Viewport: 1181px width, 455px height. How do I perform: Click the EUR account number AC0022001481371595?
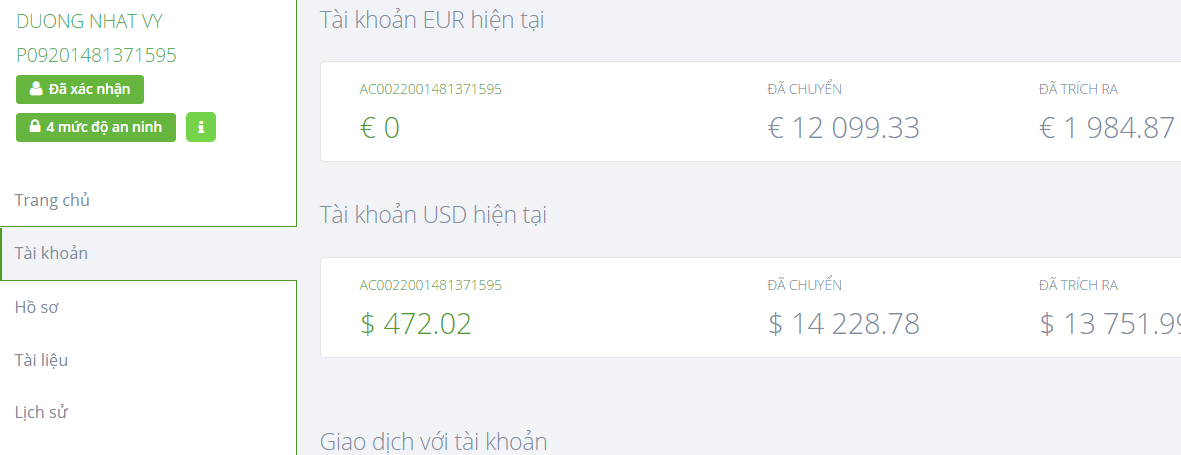coord(430,89)
